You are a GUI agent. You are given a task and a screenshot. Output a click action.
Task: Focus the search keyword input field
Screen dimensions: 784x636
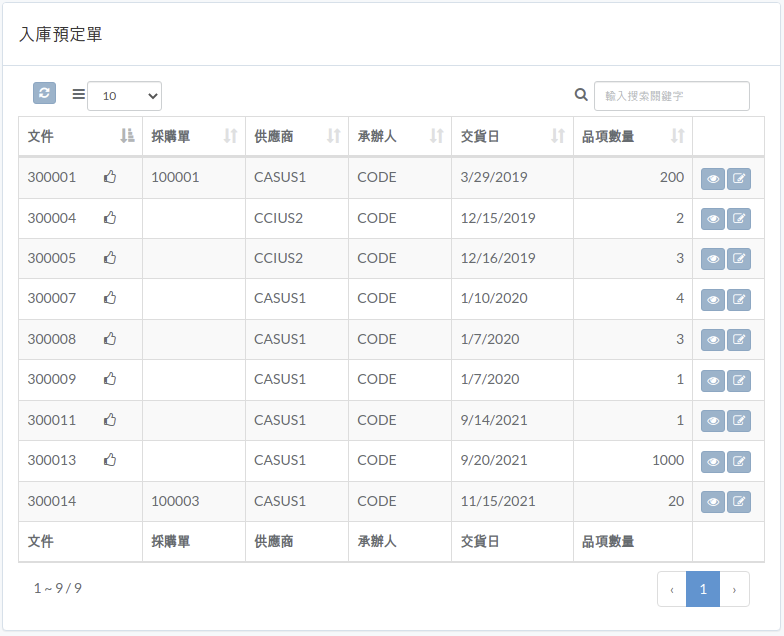(x=672, y=96)
